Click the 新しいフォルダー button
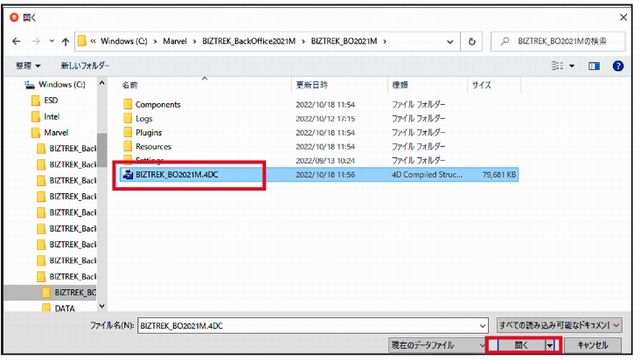 [85, 65]
